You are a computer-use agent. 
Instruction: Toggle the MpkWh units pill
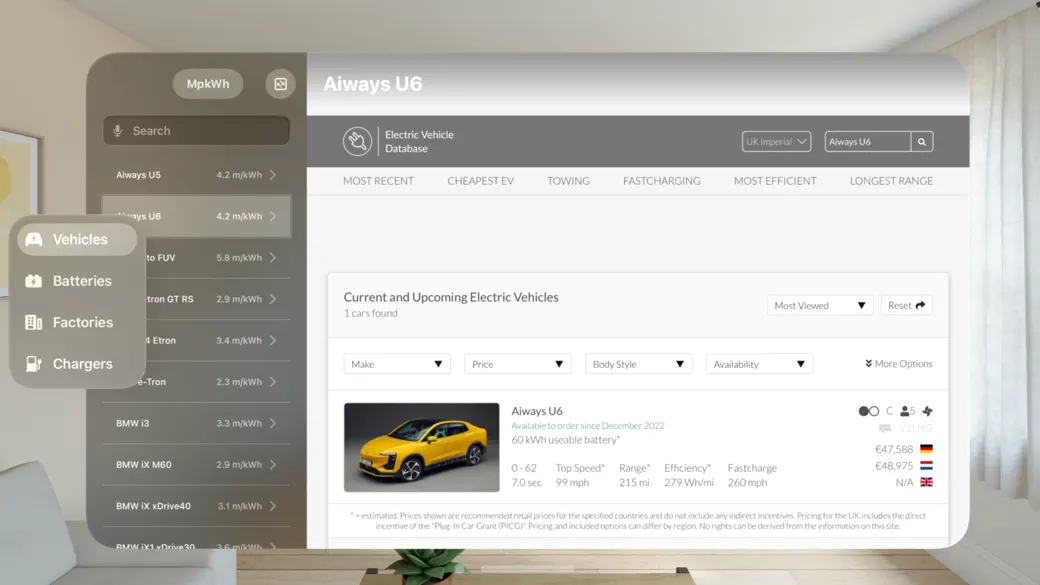coord(207,84)
